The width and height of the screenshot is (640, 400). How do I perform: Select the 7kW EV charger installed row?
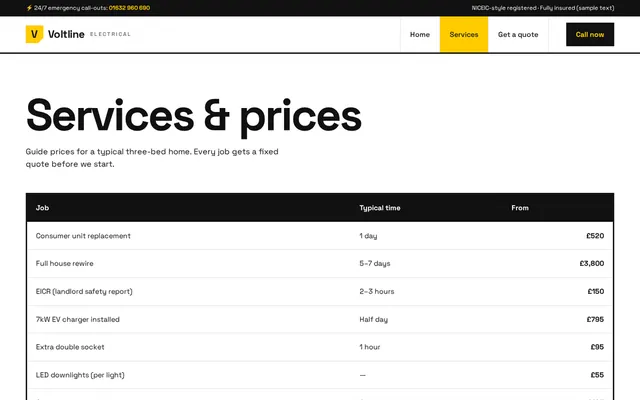[320, 319]
